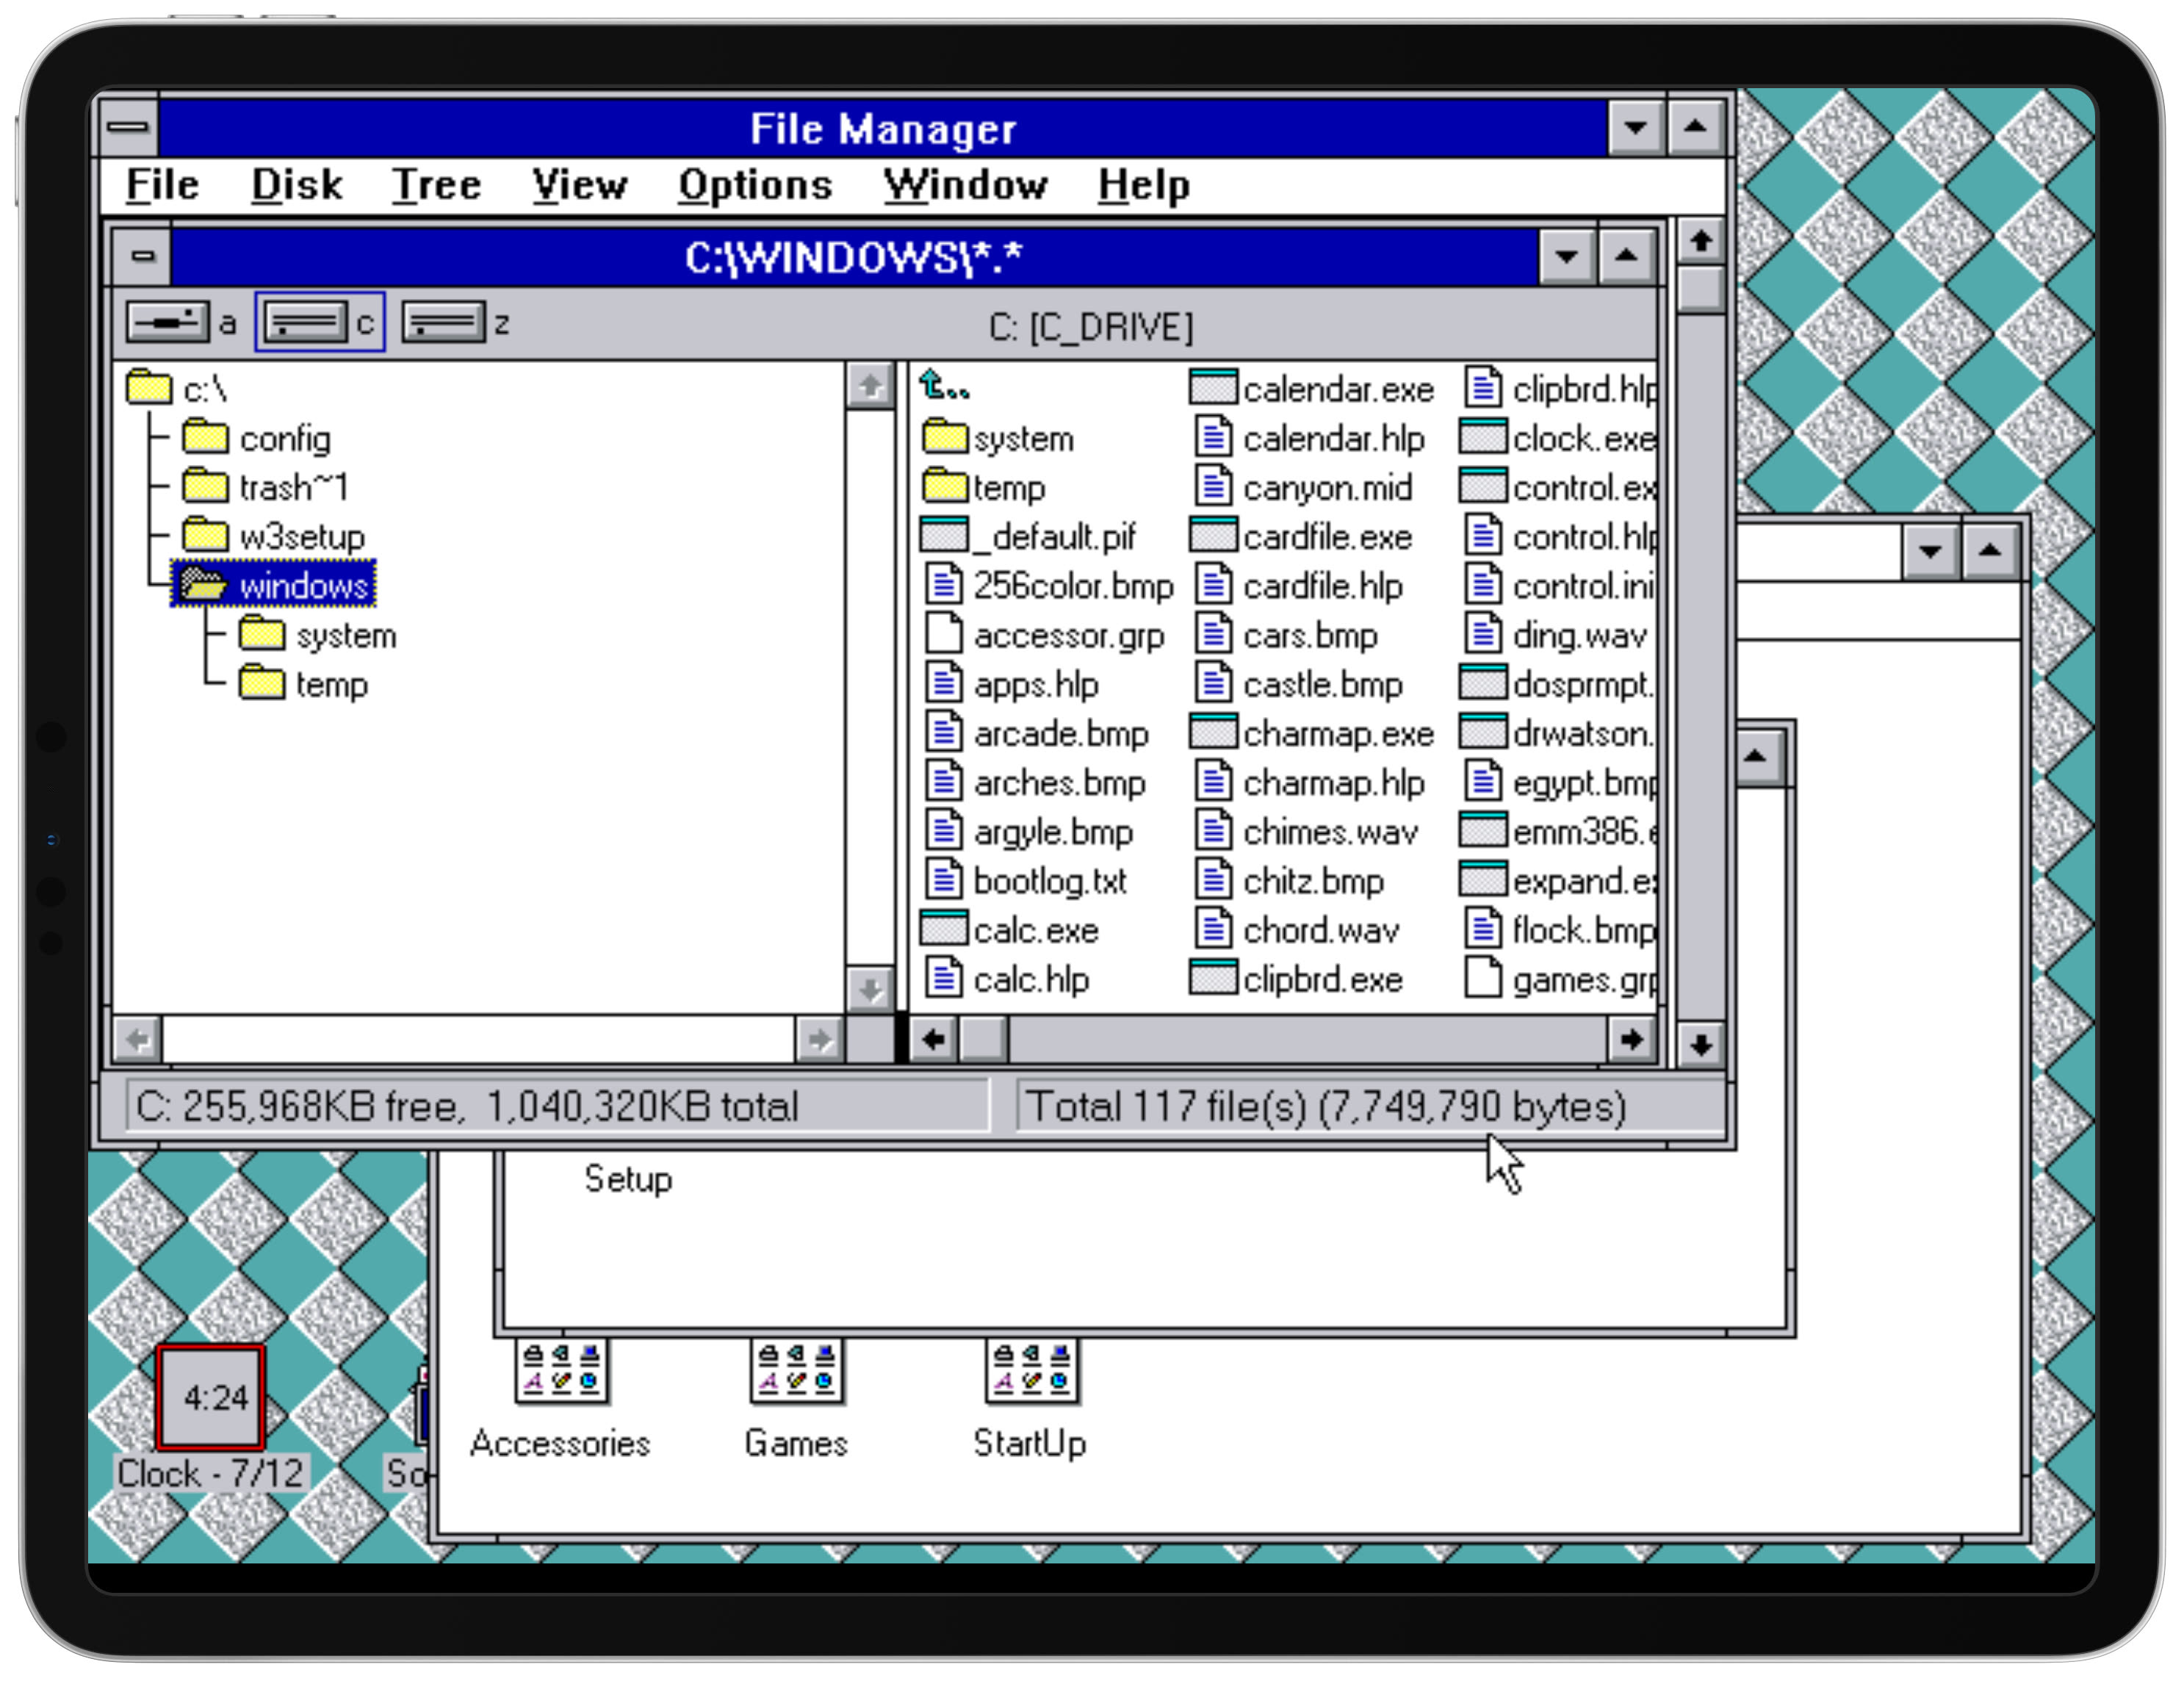This screenshot has height=1681, width=2184.
Task: Click file list horizontal scroll thumb
Action: click(984, 1040)
